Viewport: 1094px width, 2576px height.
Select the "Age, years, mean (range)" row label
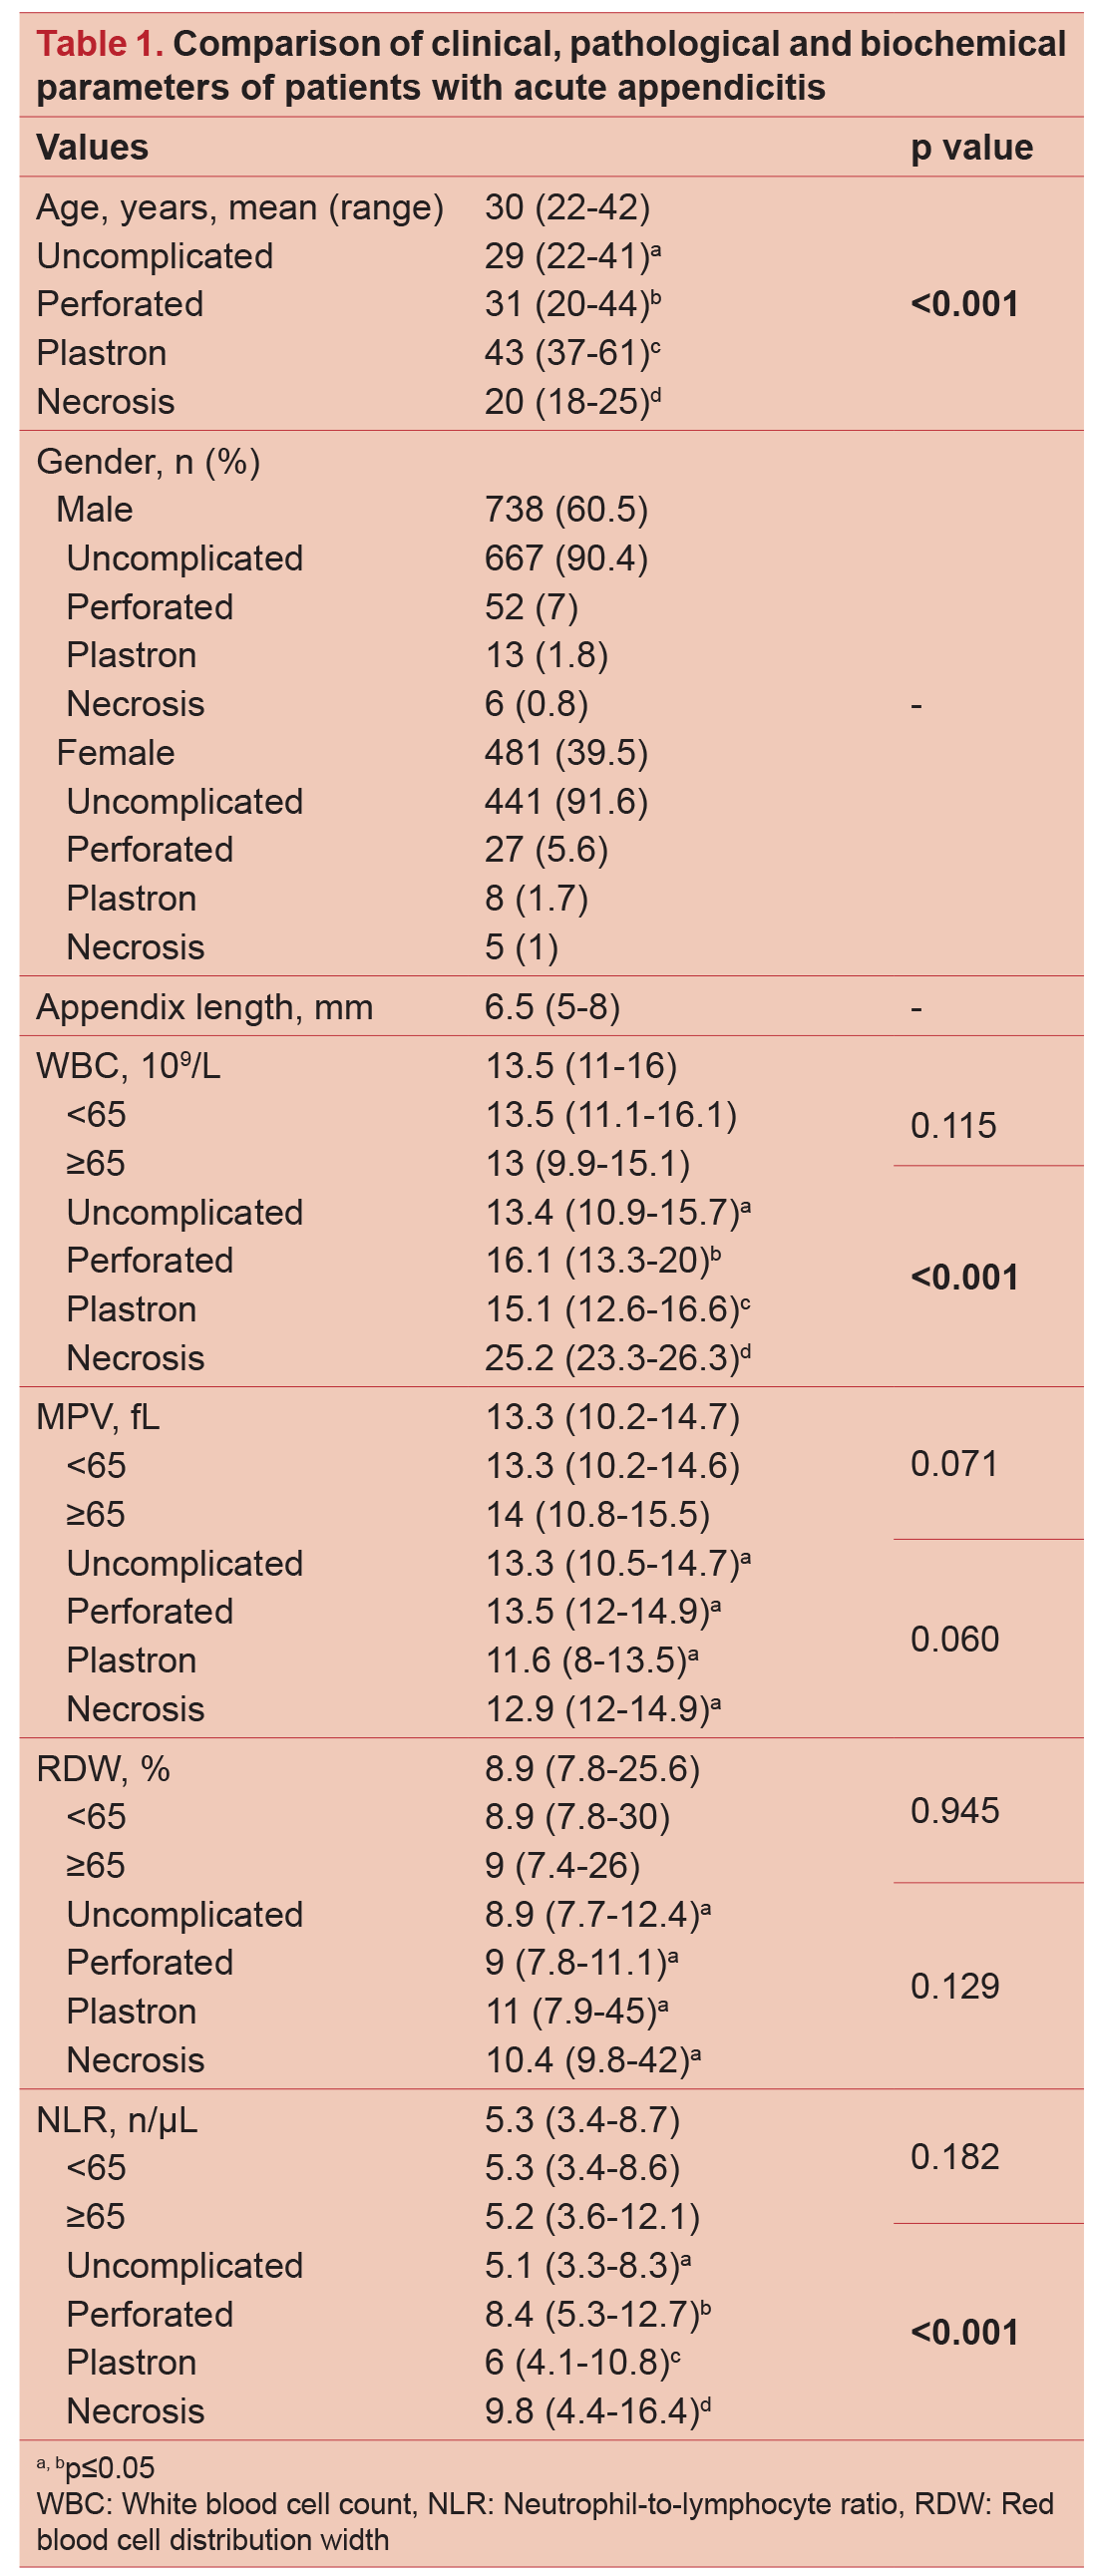pos(240,208)
